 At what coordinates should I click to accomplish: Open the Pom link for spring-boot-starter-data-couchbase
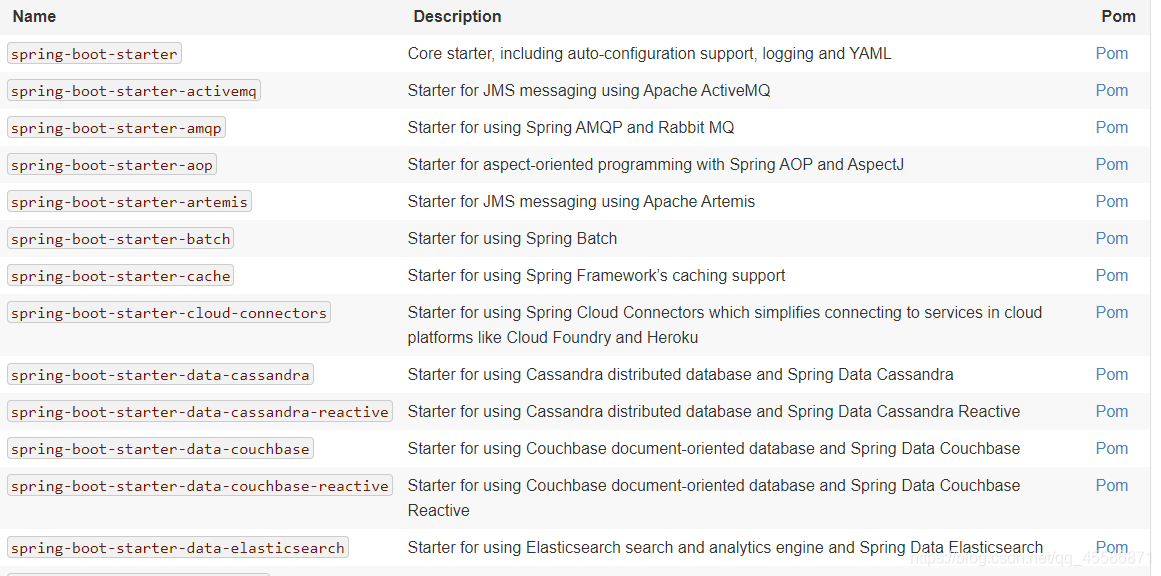click(1111, 449)
